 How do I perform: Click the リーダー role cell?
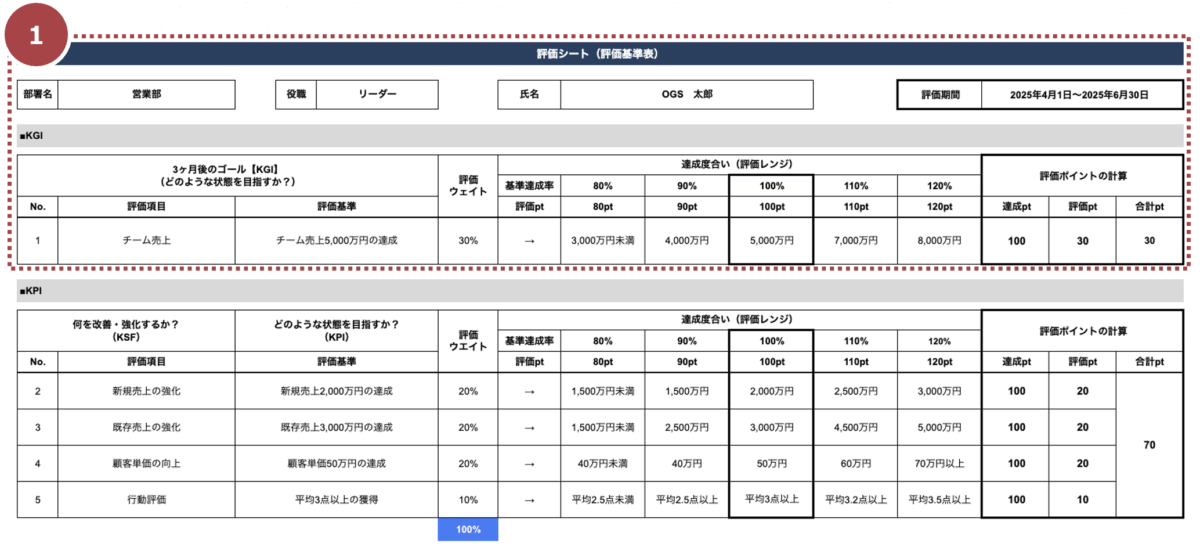[377, 94]
